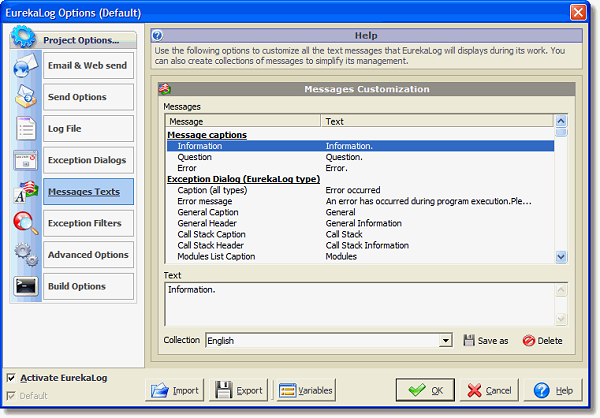Screen dimensions: 600x418
Task: Click the 'Call Stack Information' text cell
Action: [x=367, y=245]
